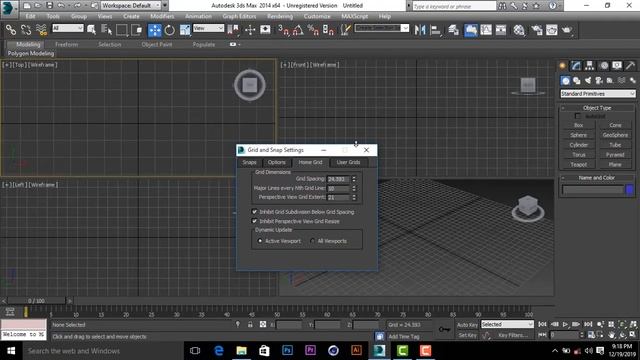Image resolution: width=640 pixels, height=360 pixels.
Task: Switch to the Snaps tab
Action: click(x=249, y=162)
